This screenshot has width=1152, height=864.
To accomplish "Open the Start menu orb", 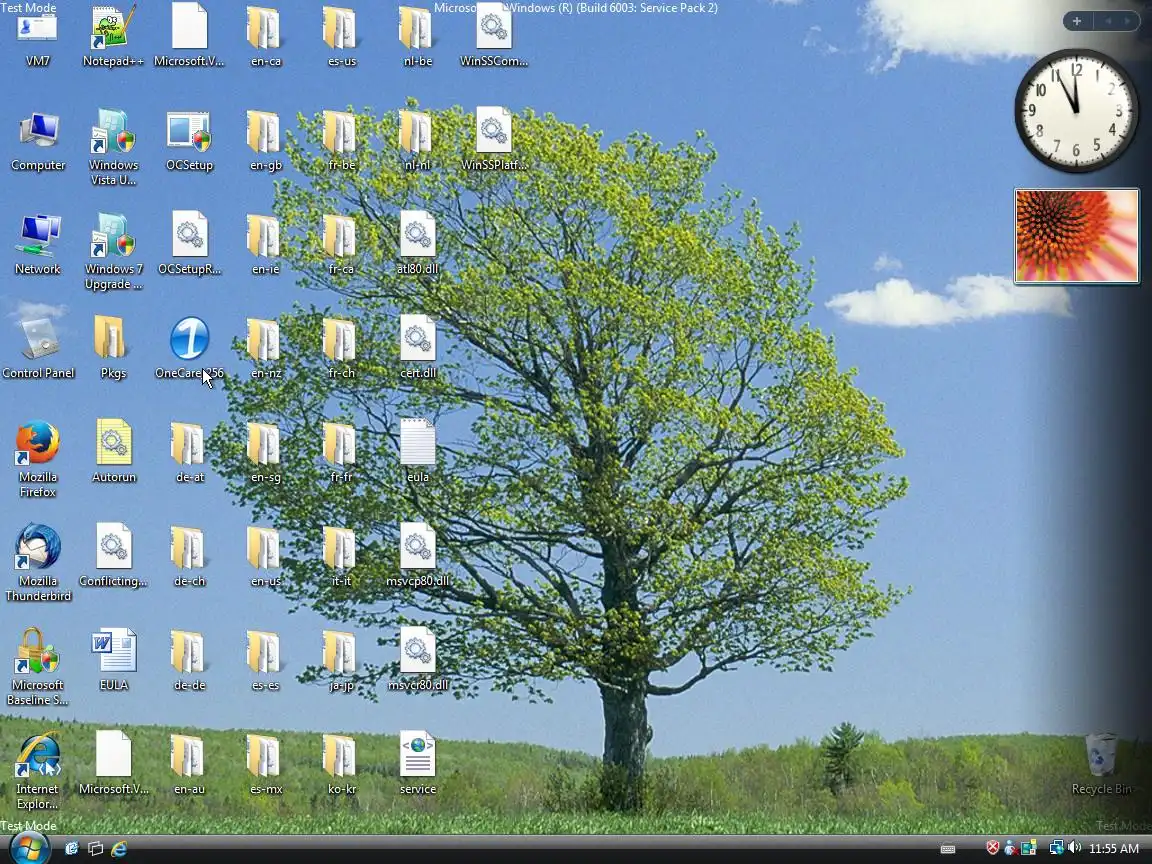I will pyautogui.click(x=29, y=848).
